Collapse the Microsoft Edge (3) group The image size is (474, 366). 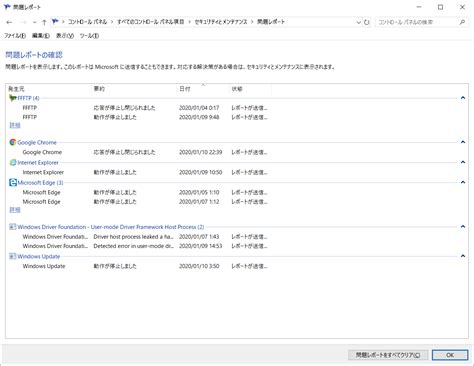[x=463, y=182]
